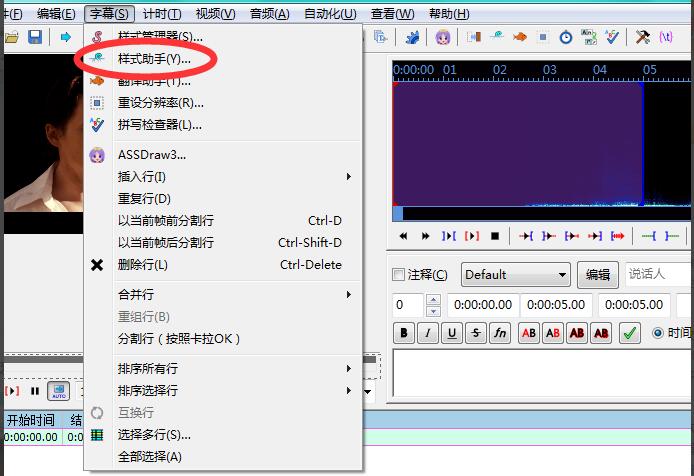The height and width of the screenshot is (476, 694).
Task: Open 拼写检查器(L) from the menu
Action: tap(224, 125)
